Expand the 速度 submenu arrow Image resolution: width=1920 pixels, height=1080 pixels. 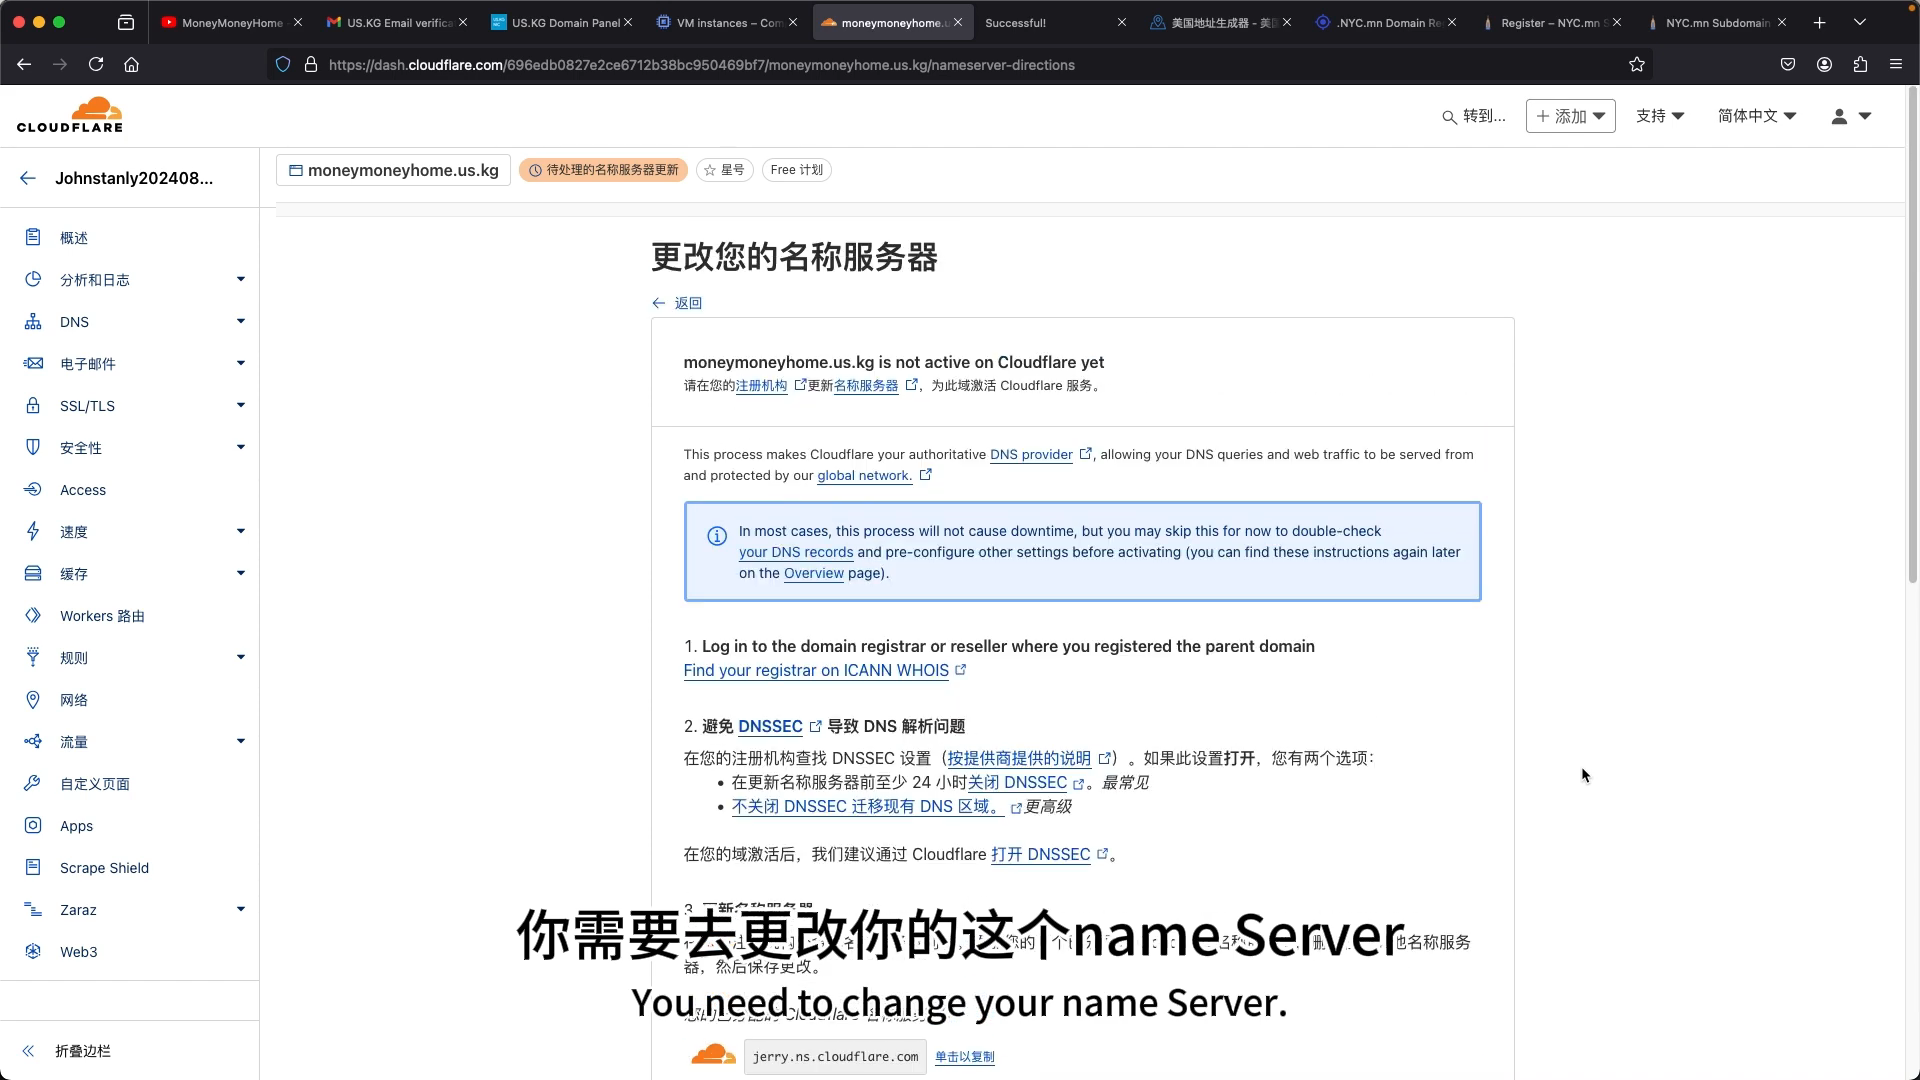tap(241, 531)
